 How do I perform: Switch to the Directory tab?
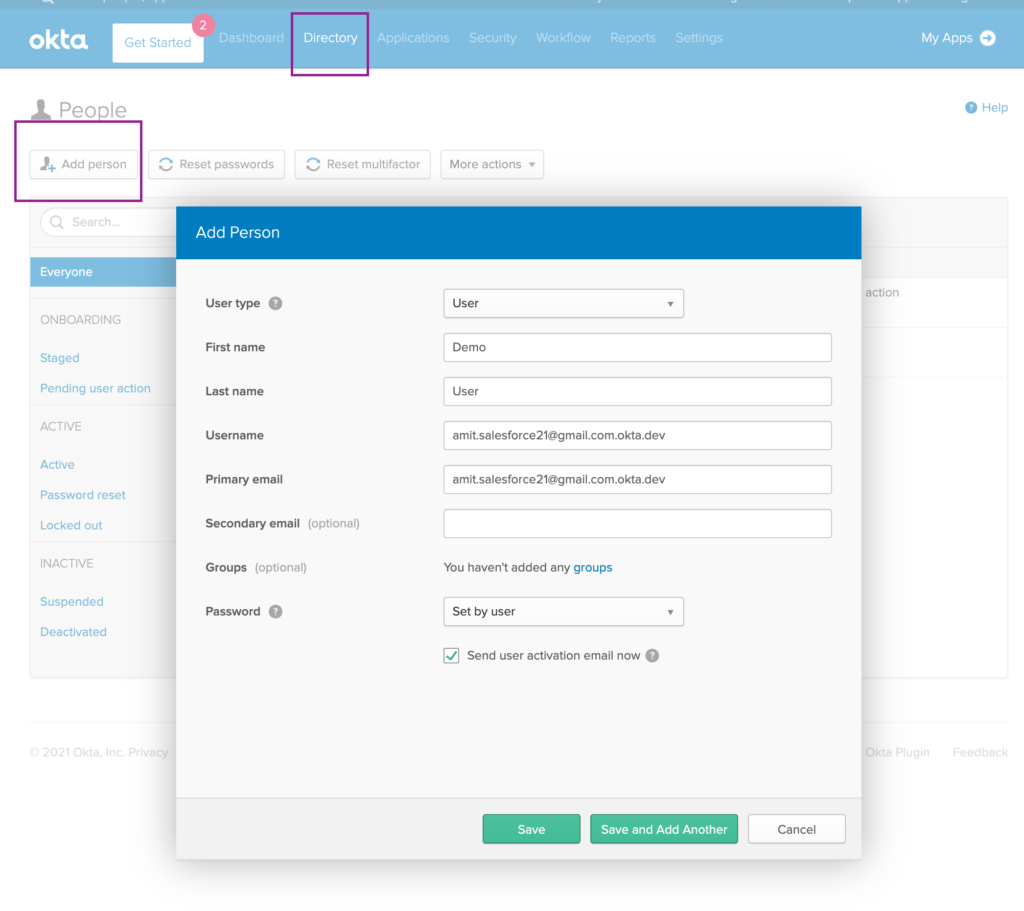tap(330, 38)
